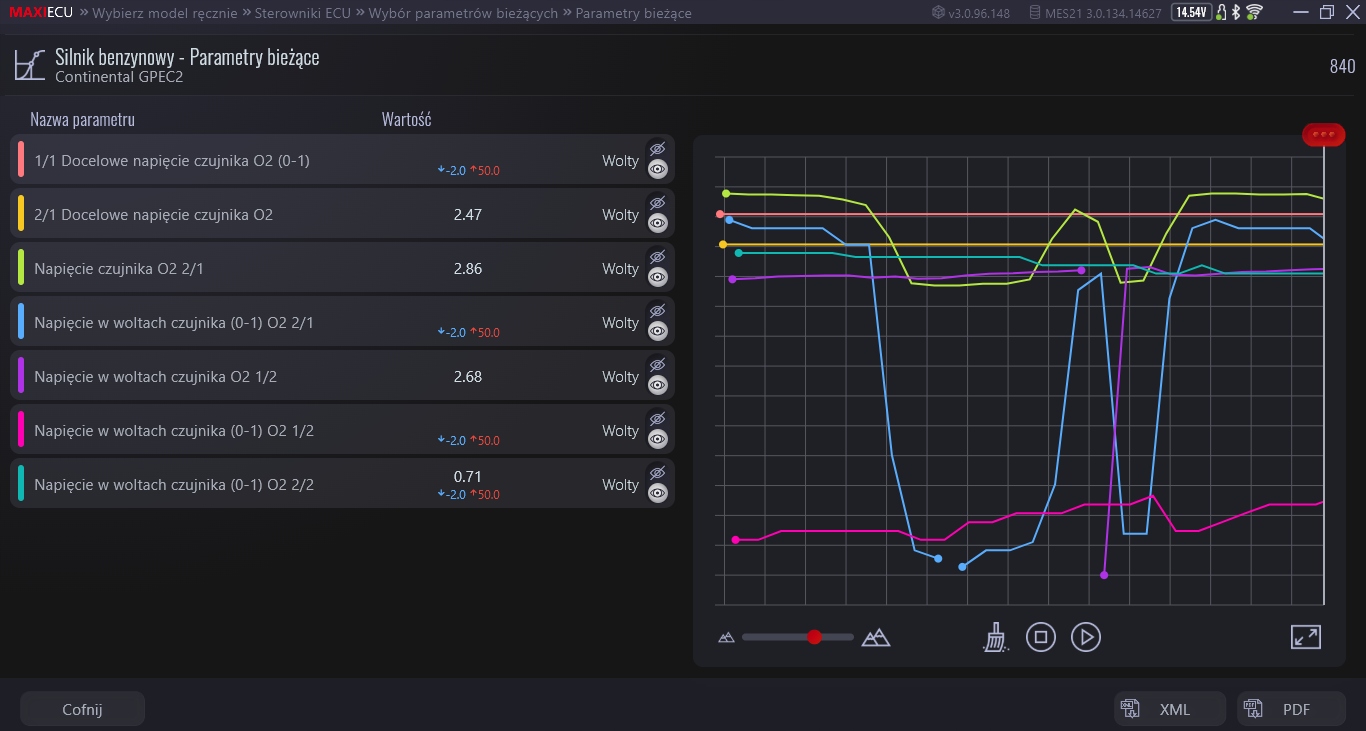Start graph playback with the play button

(1086, 637)
